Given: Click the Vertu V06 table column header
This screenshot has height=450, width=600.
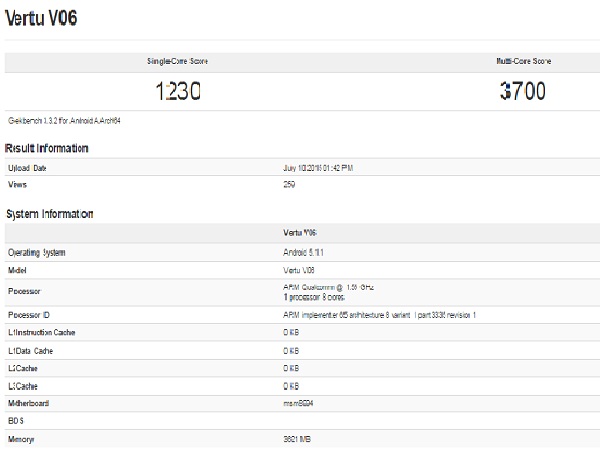Looking at the screenshot, I should 301,232.
